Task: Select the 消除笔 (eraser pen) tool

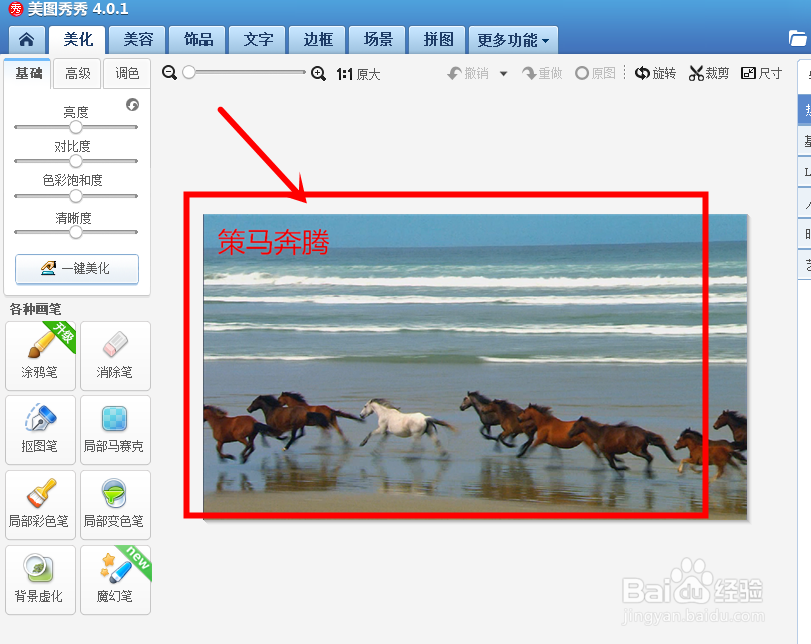Action: point(115,356)
